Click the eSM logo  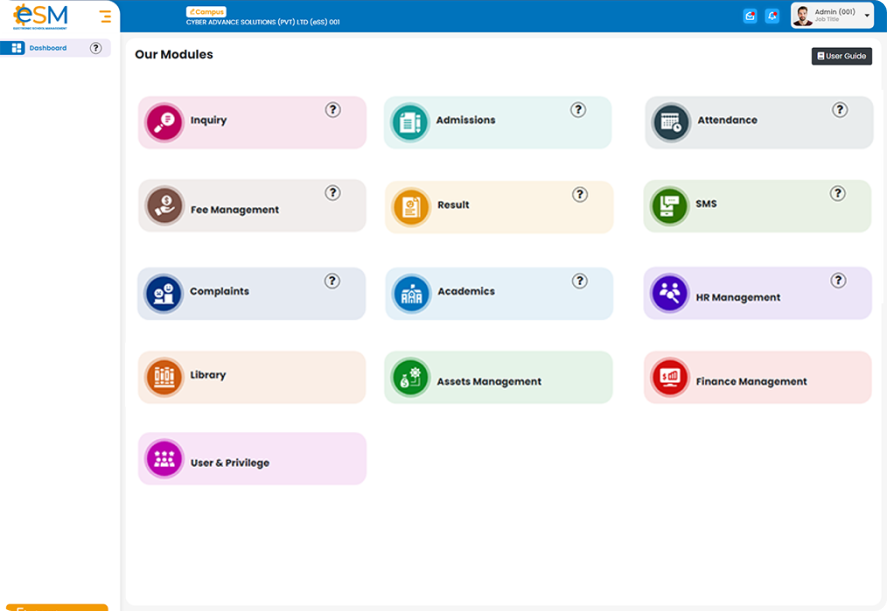40,16
